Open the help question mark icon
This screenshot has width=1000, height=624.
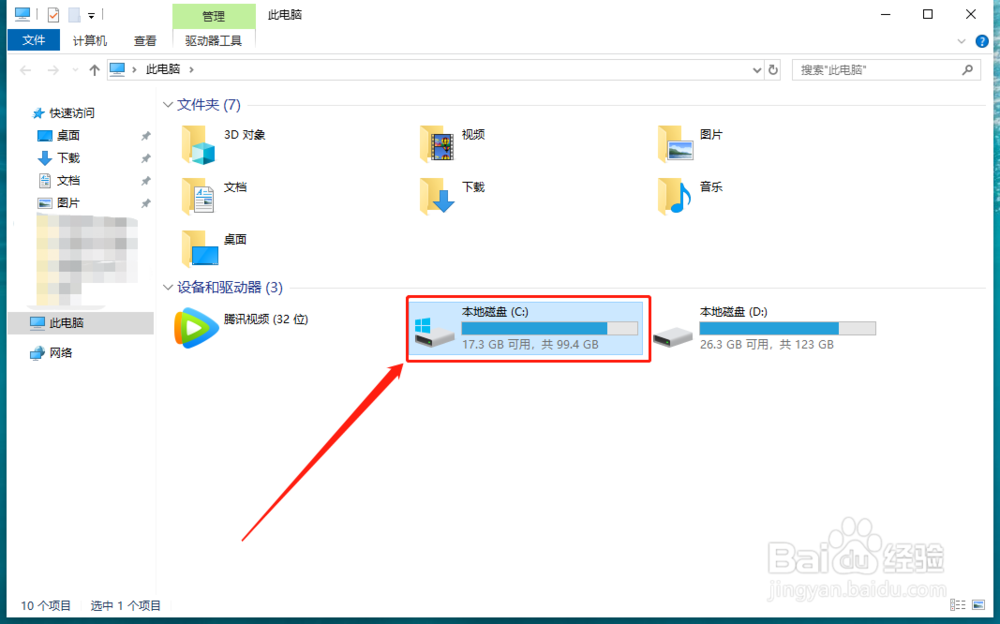[982, 41]
